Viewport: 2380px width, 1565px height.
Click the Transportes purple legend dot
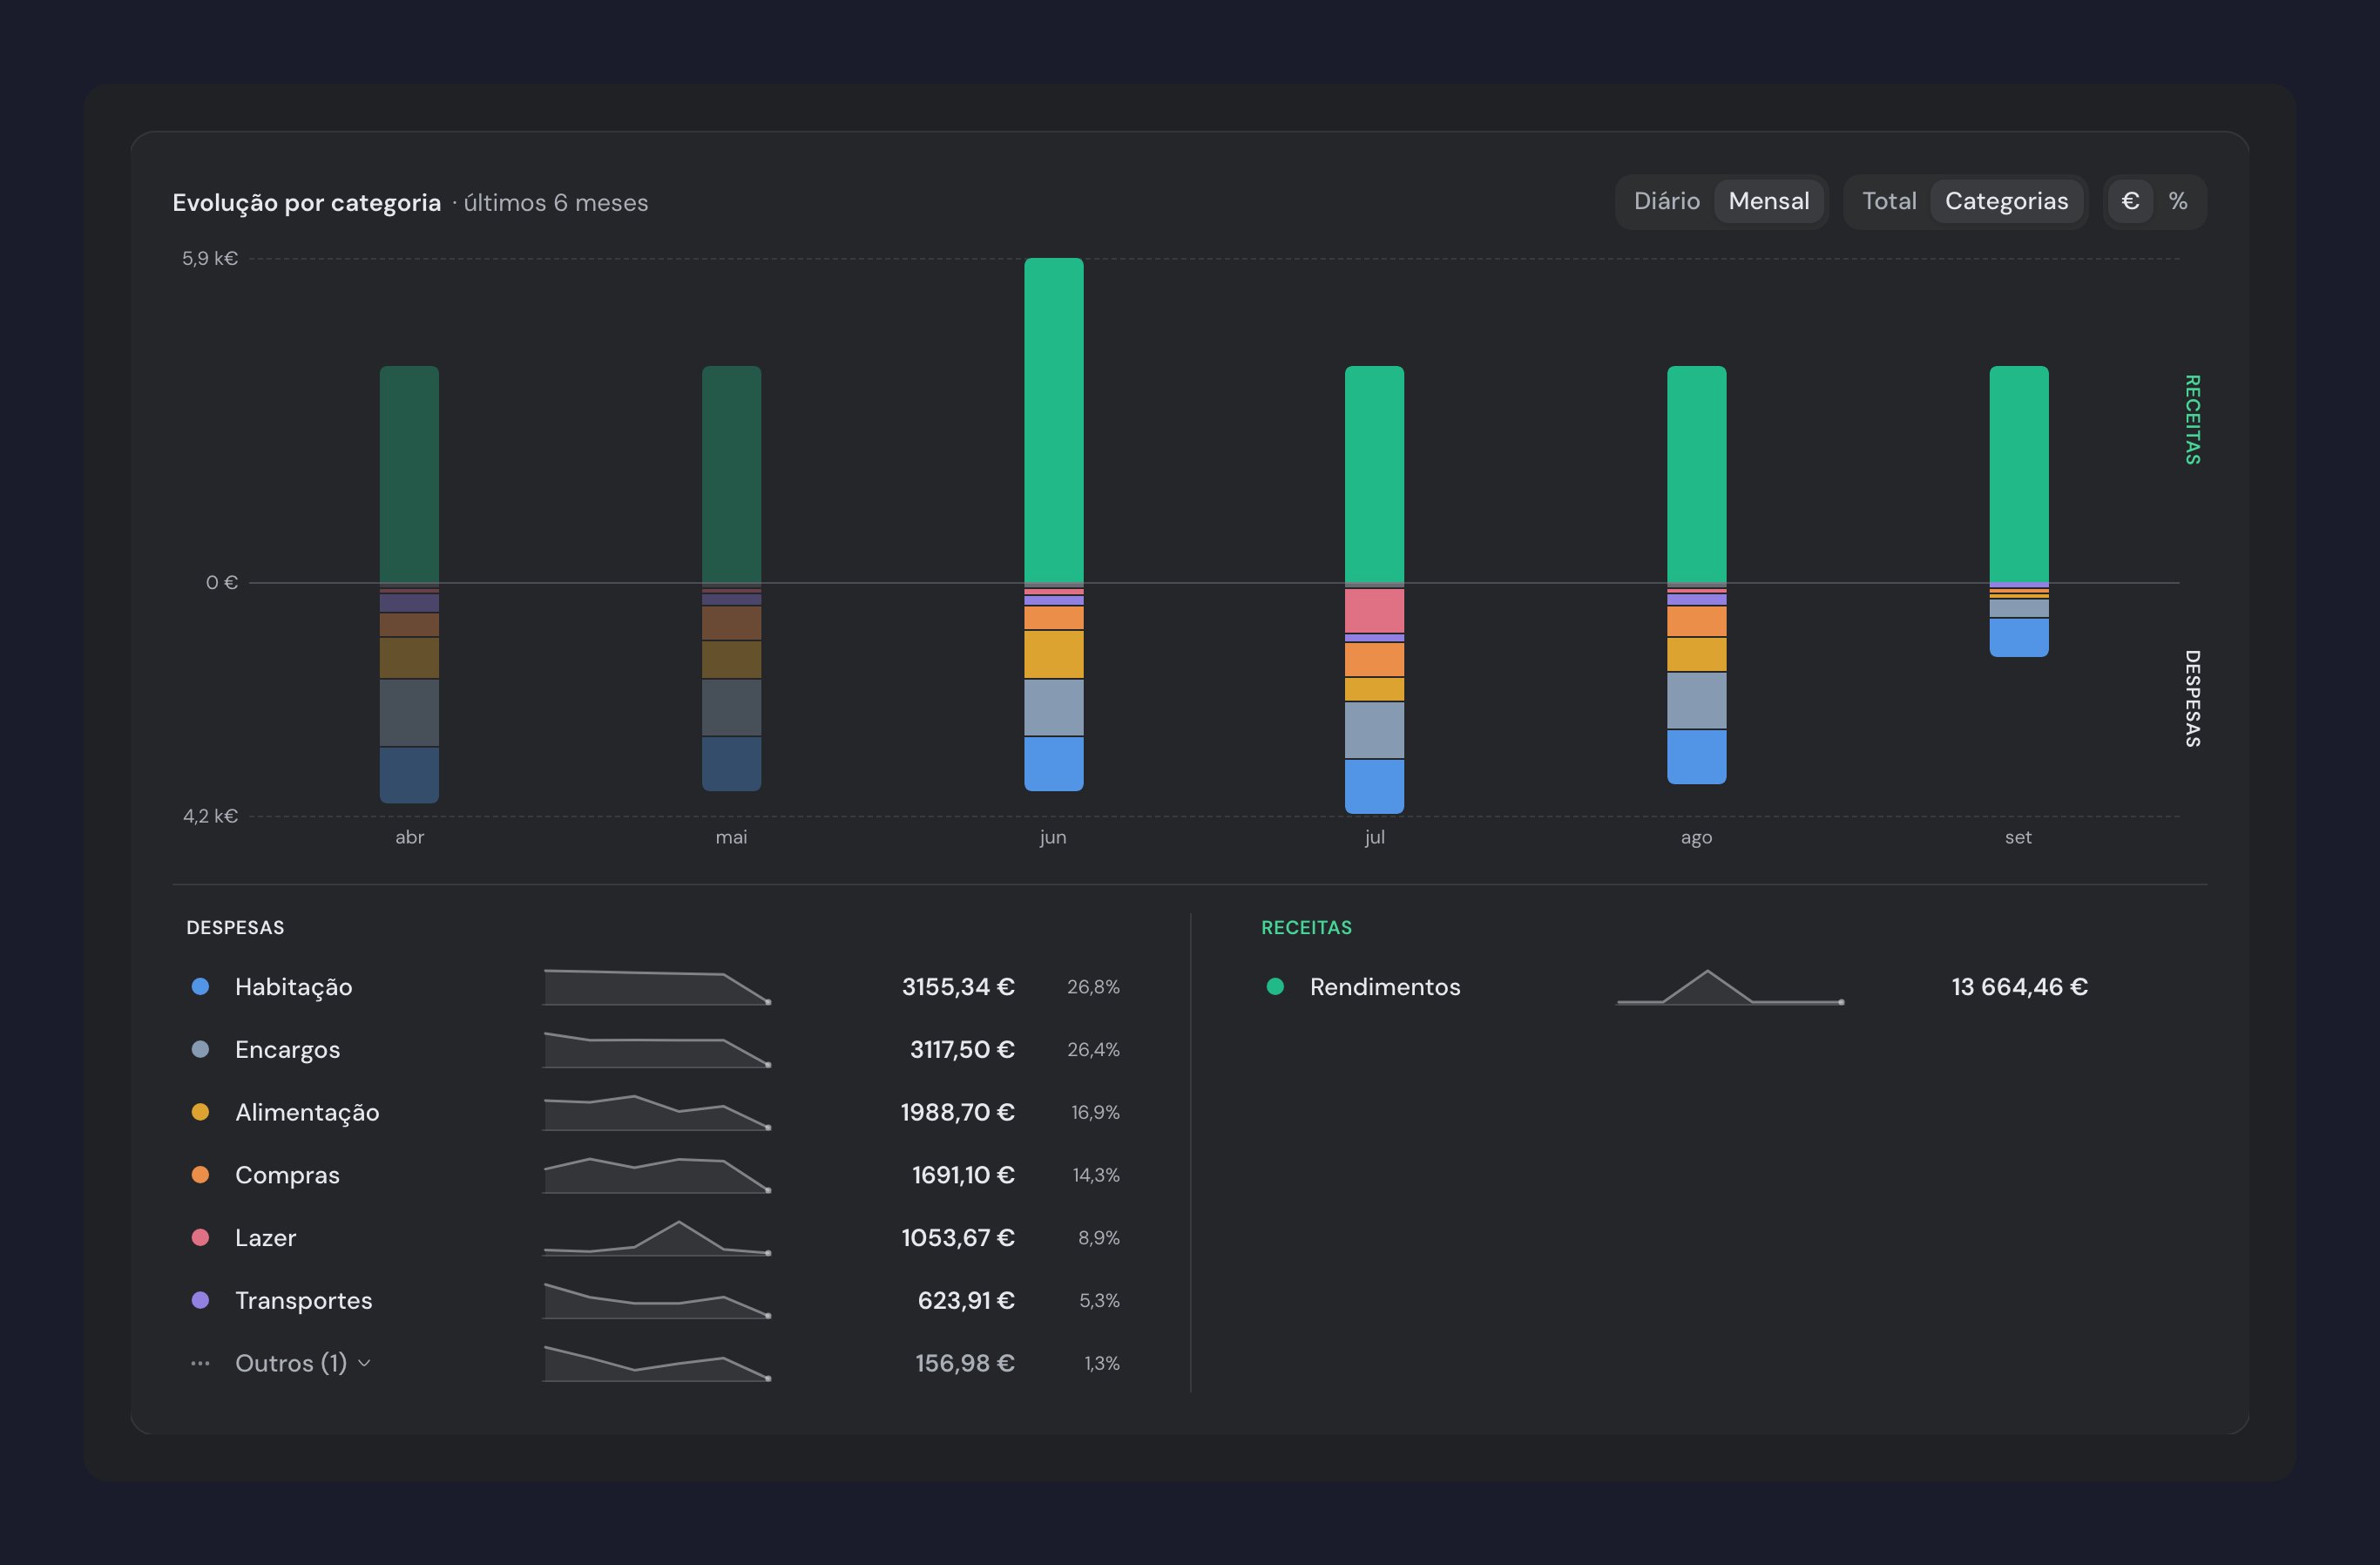coord(200,1300)
